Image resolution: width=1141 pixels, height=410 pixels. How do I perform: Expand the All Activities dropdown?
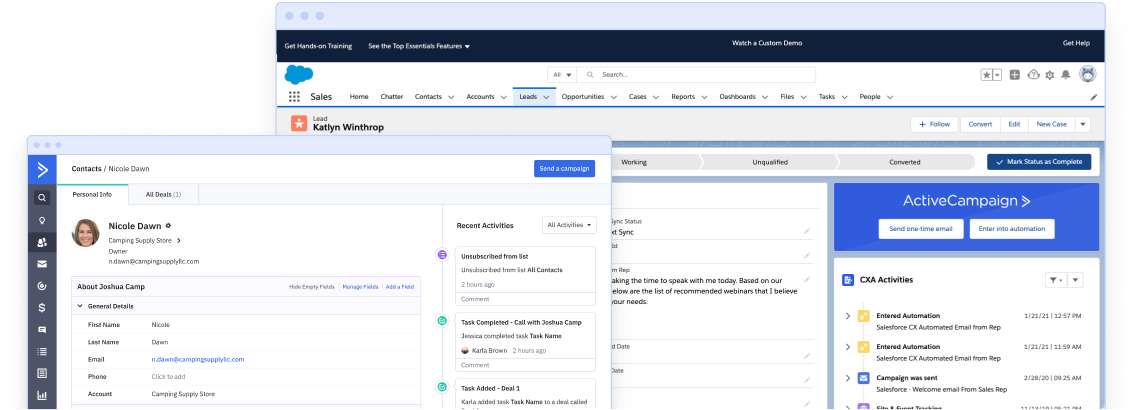pos(569,225)
